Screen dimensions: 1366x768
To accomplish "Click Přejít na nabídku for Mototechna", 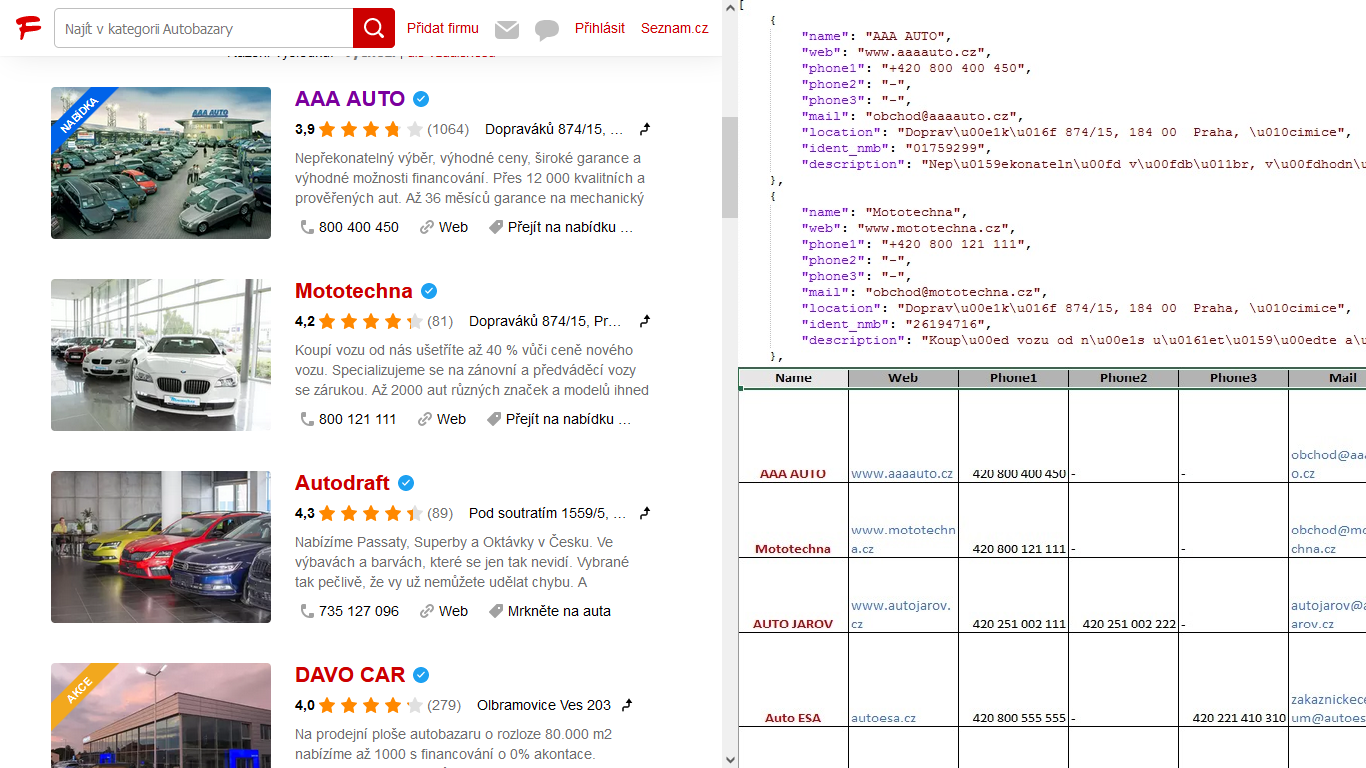I will [x=559, y=419].
